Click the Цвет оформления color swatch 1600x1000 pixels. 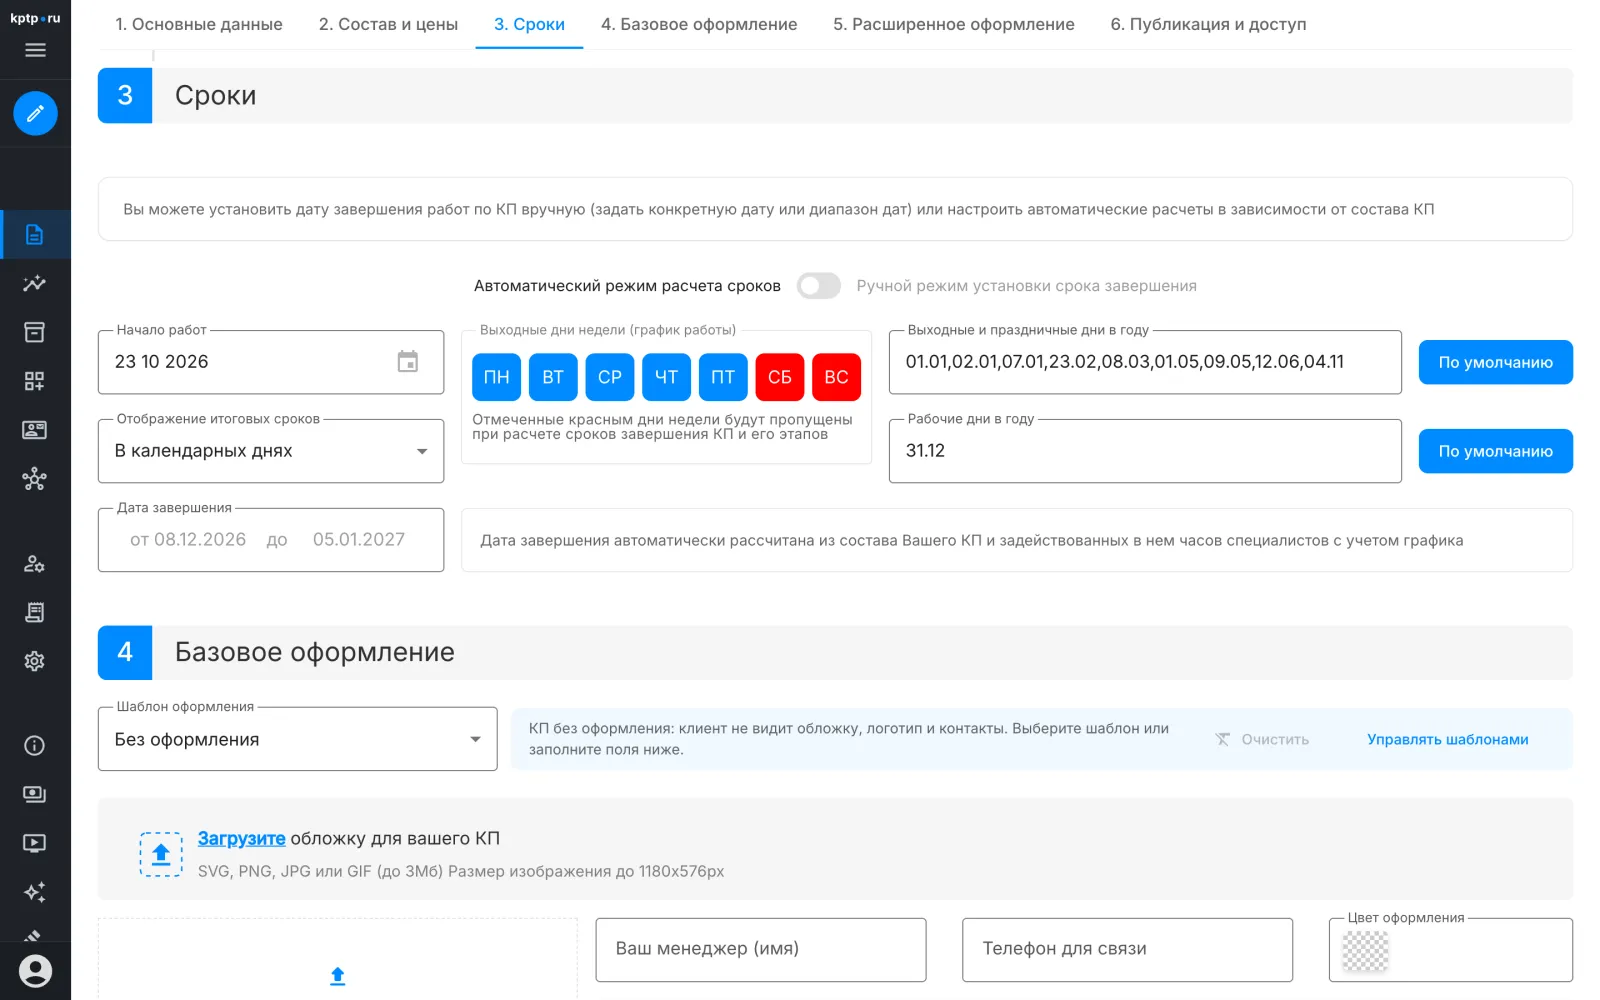[x=1365, y=951]
